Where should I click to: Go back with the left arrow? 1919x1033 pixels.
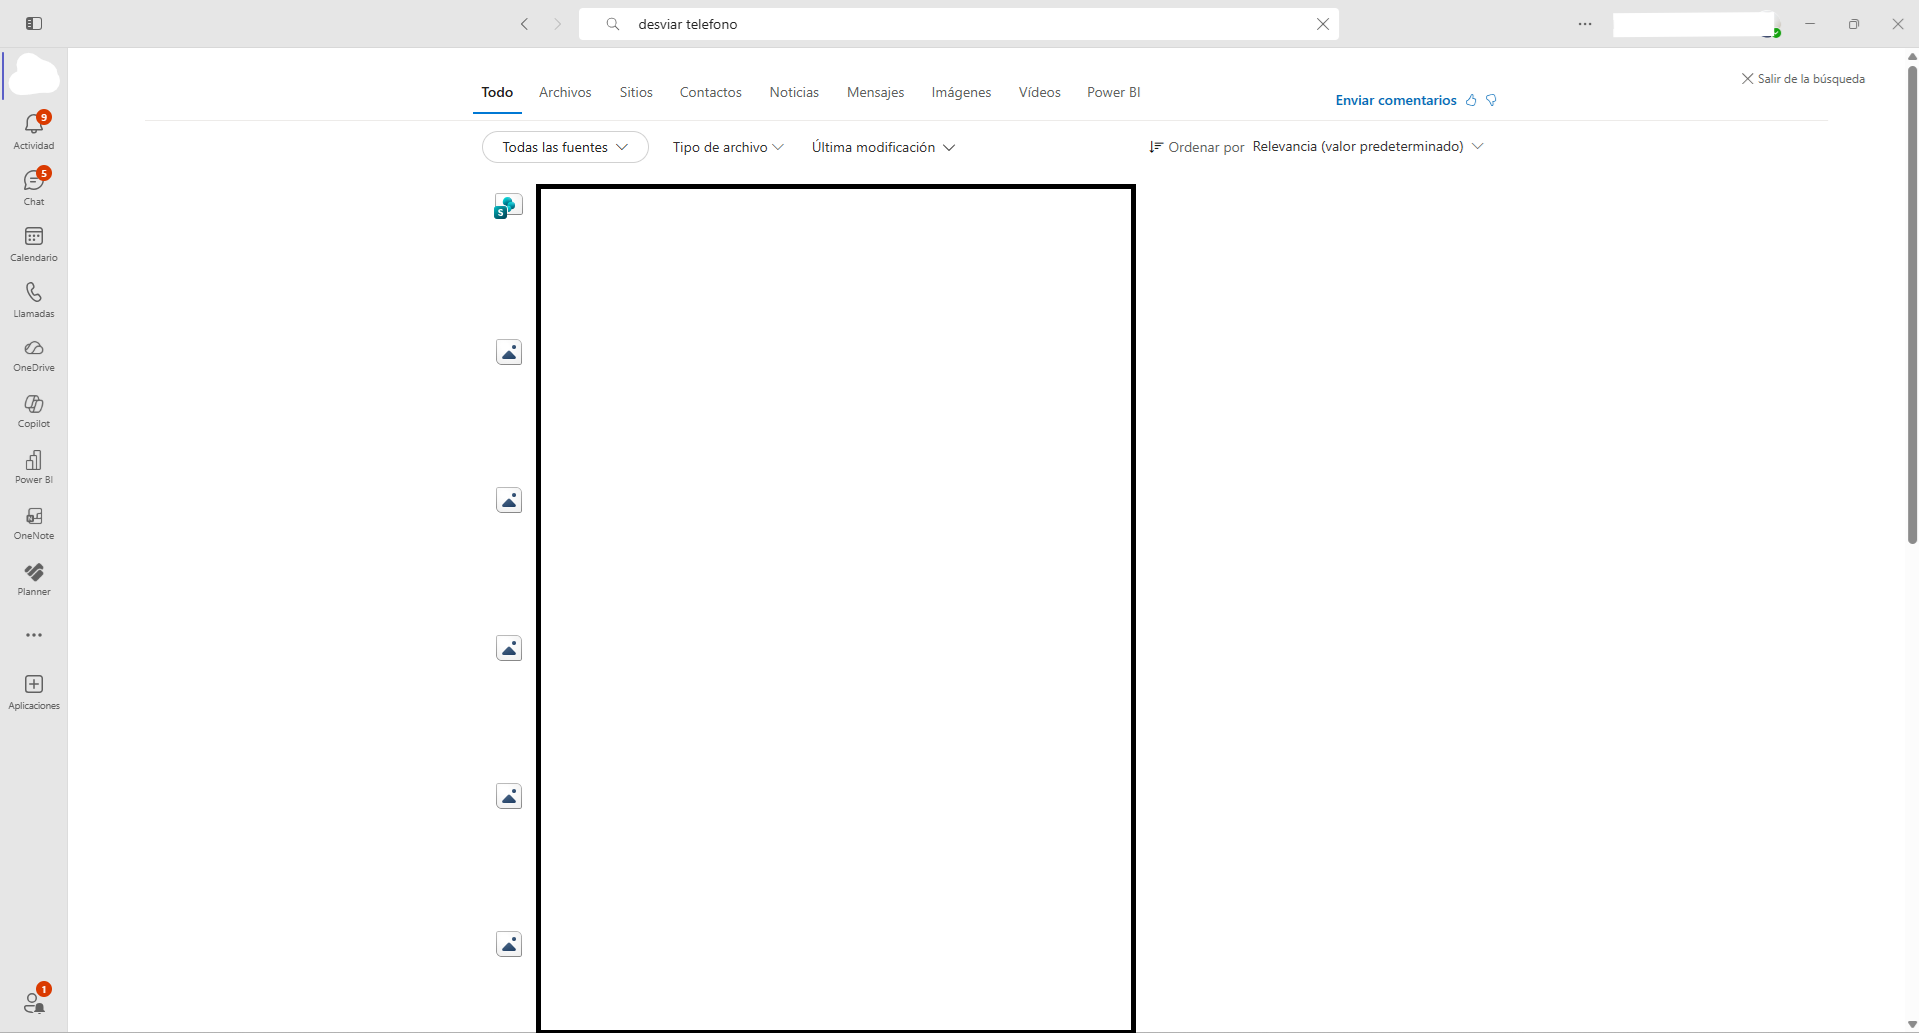click(524, 24)
